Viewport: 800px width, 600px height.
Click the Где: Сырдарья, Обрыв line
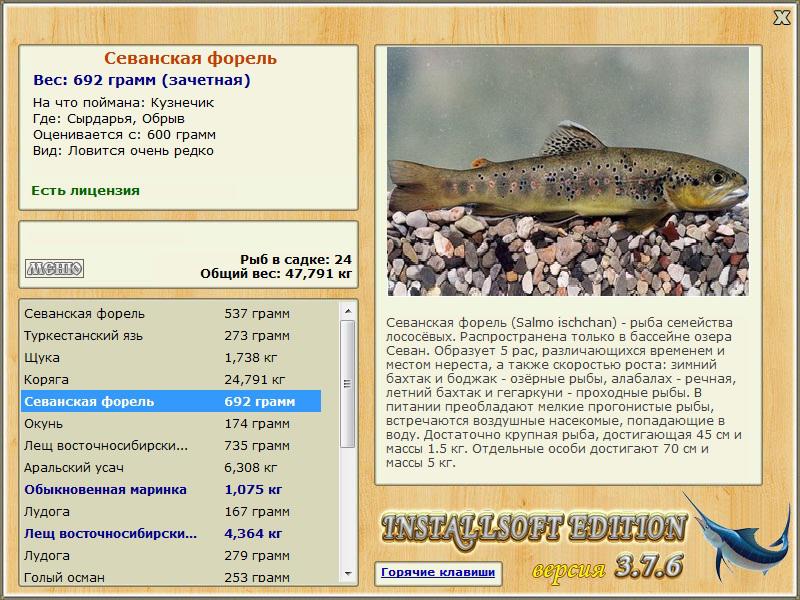pos(109,119)
